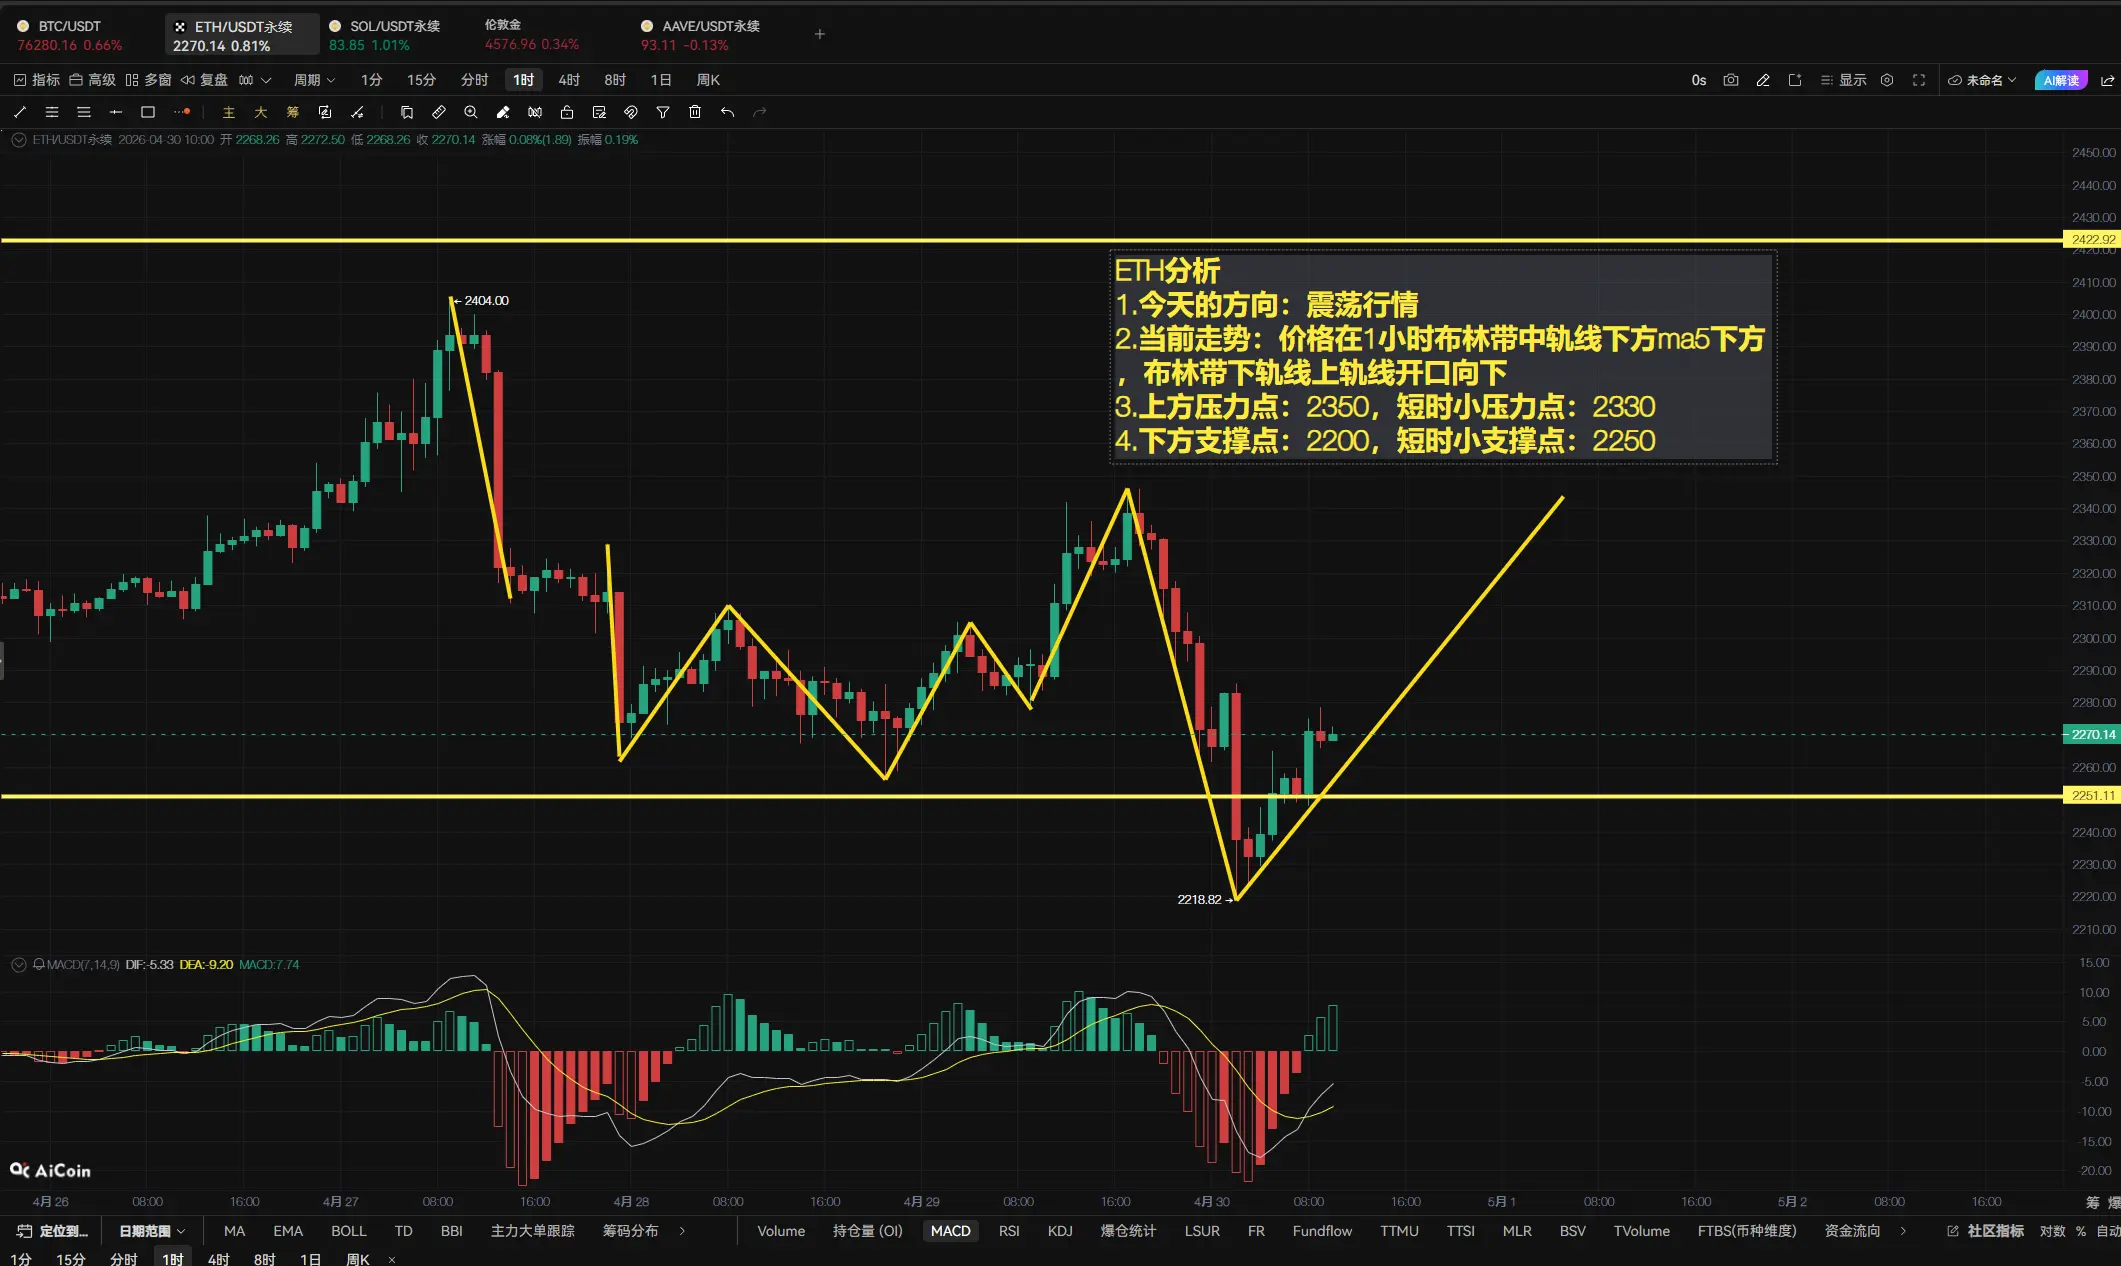
Task: Click the magnifier zoom tool
Action: coord(471,112)
